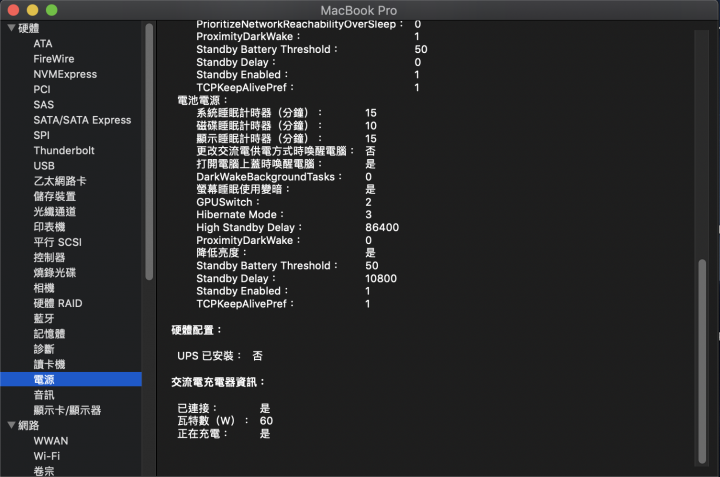
Task: Click the 硬體 section heading
Action: click(x=28, y=28)
